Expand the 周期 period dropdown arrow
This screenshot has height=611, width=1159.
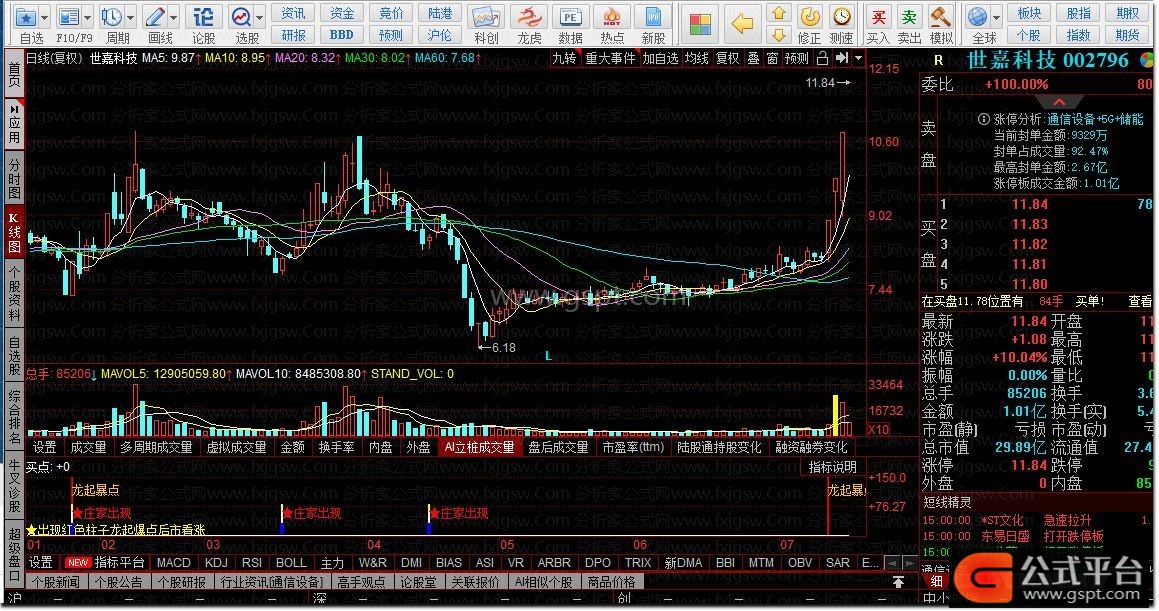(131, 17)
